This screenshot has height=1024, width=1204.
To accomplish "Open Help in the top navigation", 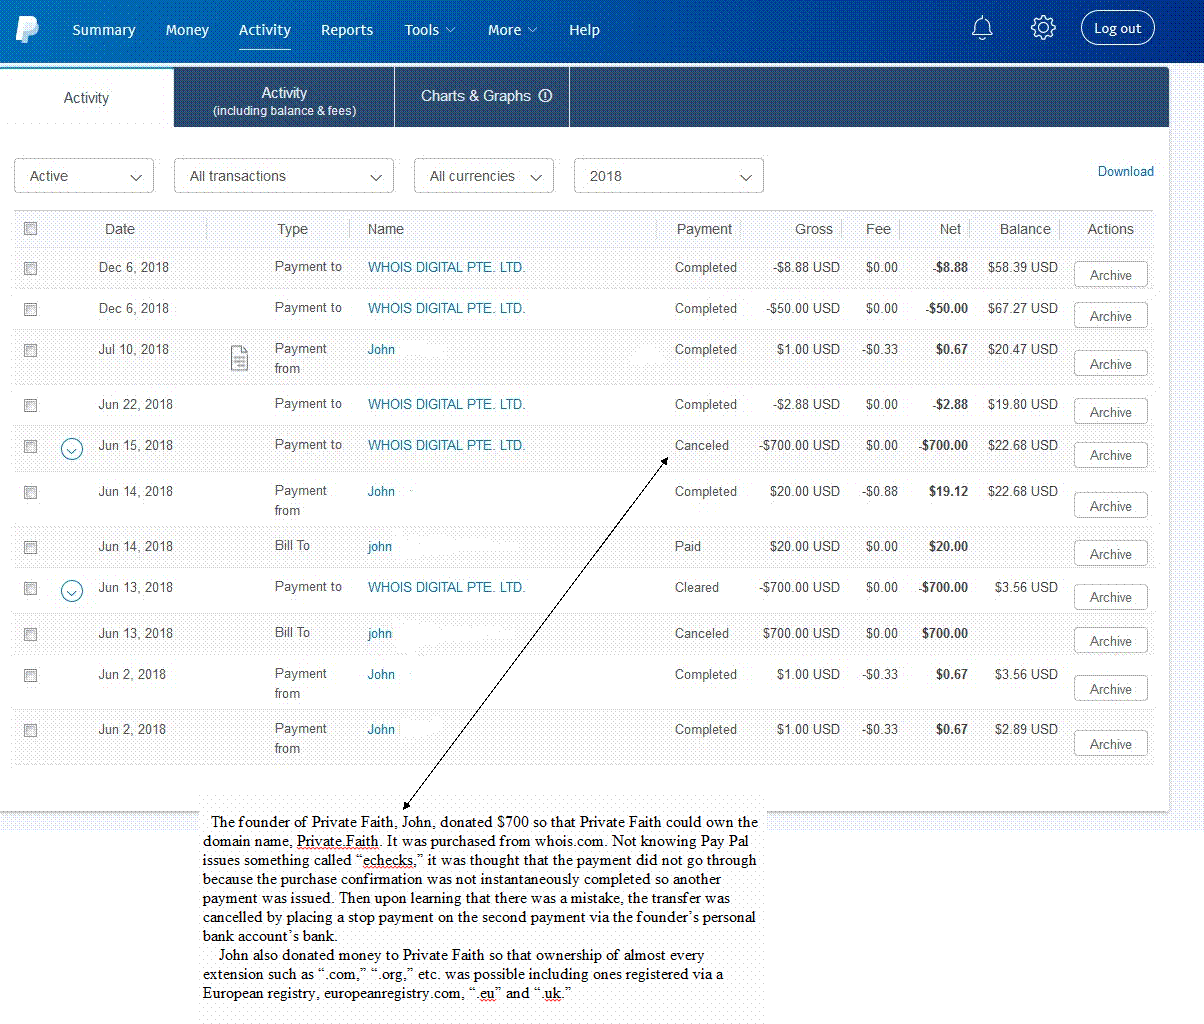I will click(585, 30).
